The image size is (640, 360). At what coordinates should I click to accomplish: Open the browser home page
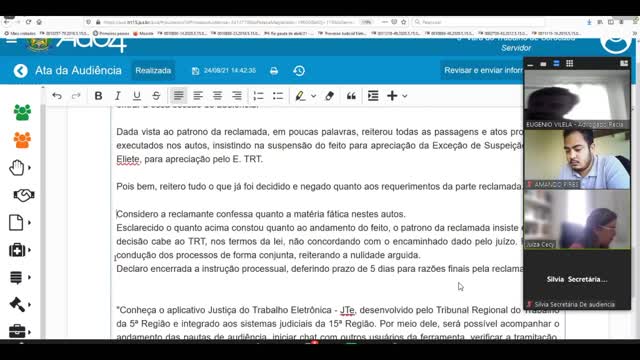pyautogui.click(x=39, y=22)
